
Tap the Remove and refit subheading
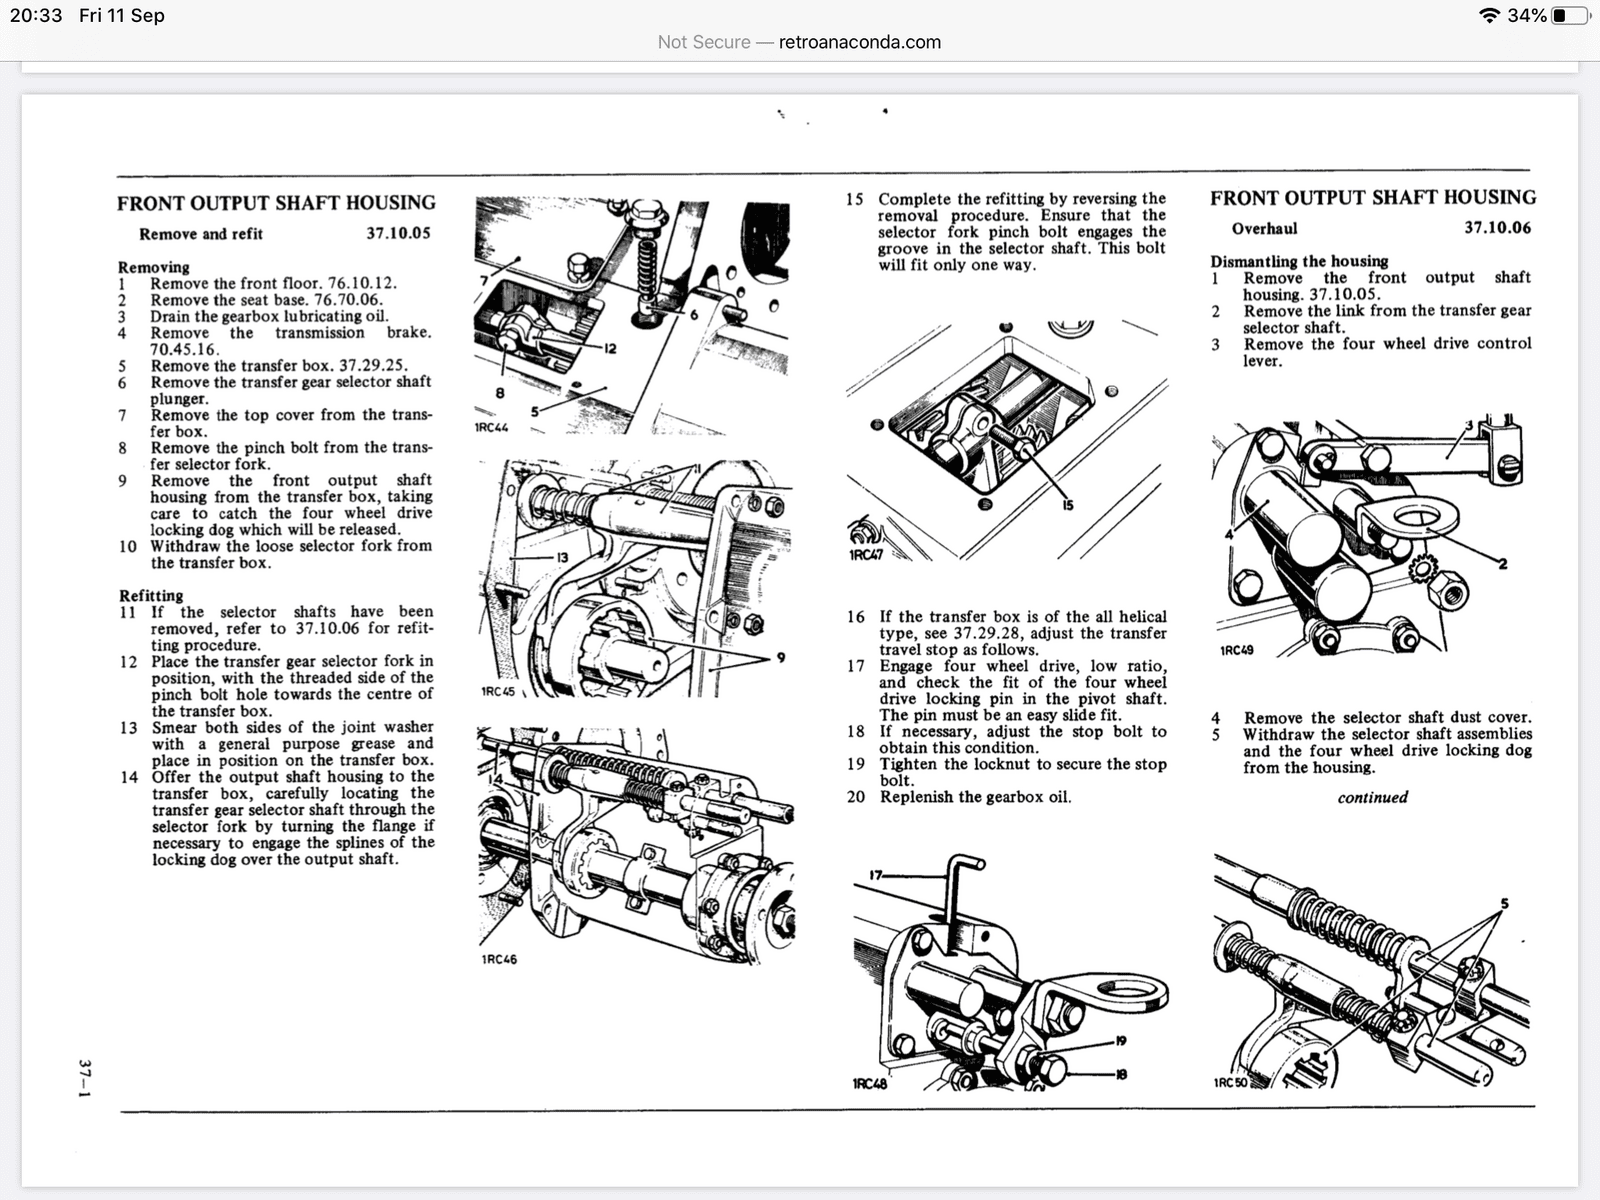coord(201,234)
